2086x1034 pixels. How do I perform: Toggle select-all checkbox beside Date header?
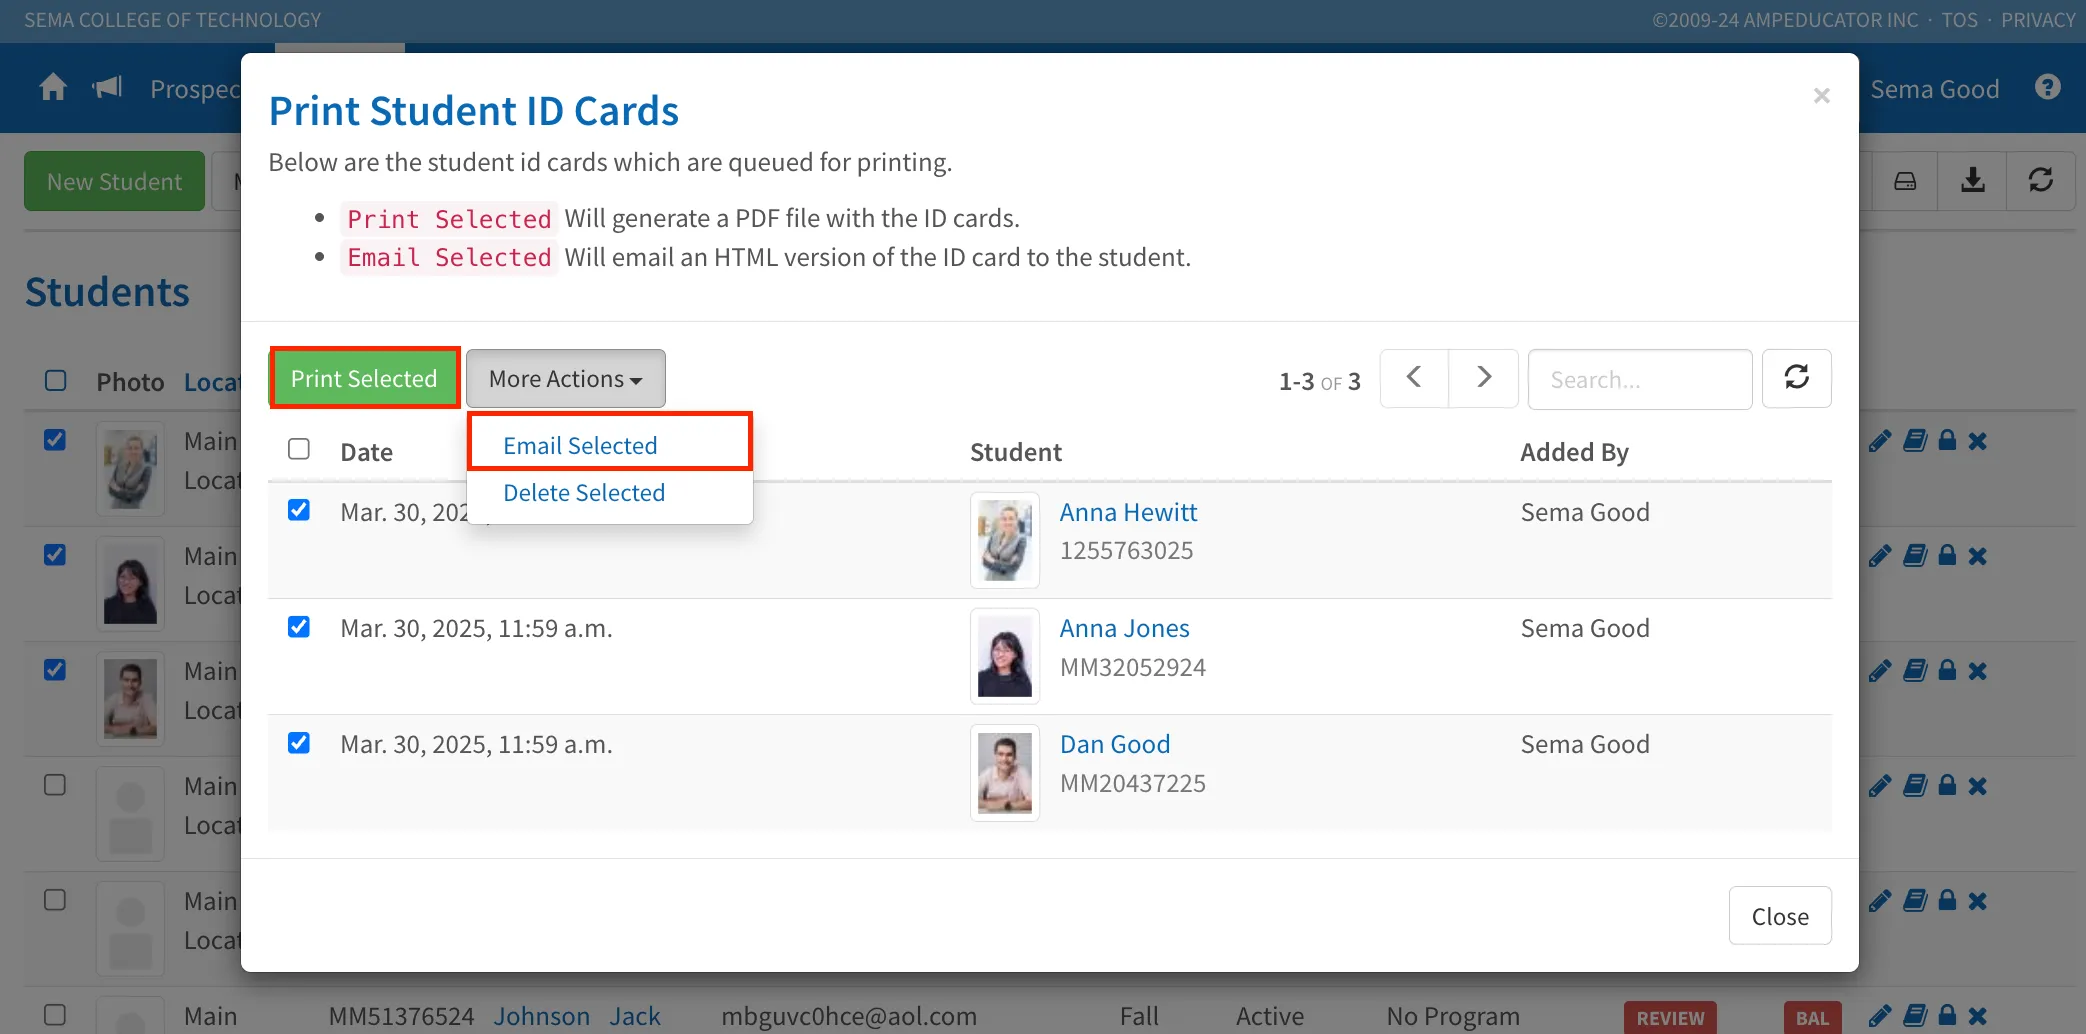299,449
